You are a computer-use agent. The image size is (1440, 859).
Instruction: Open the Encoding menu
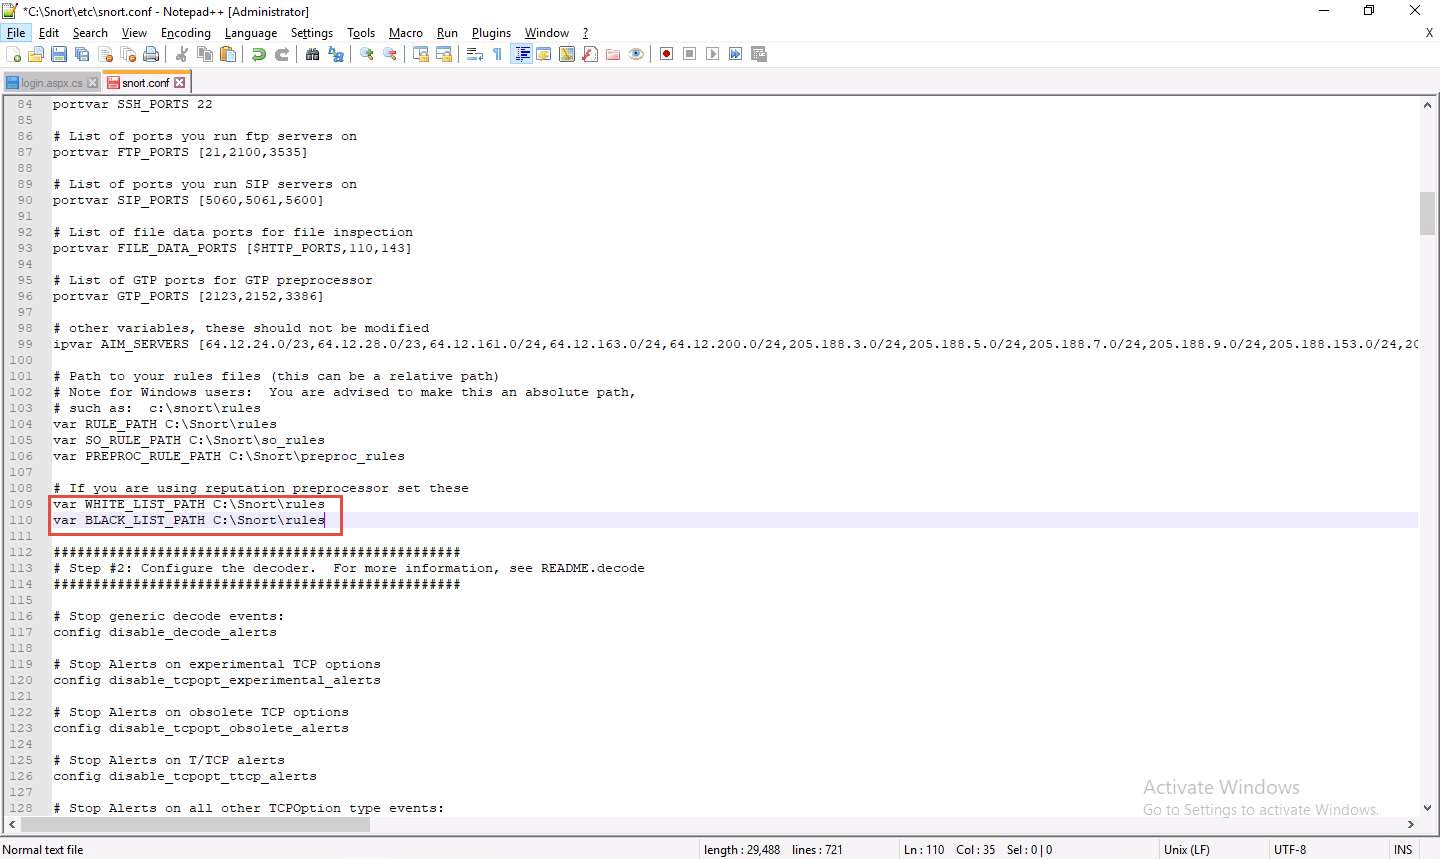click(186, 33)
